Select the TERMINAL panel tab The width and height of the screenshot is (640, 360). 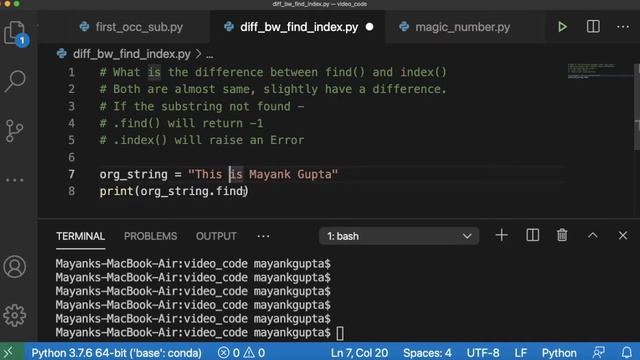80,236
